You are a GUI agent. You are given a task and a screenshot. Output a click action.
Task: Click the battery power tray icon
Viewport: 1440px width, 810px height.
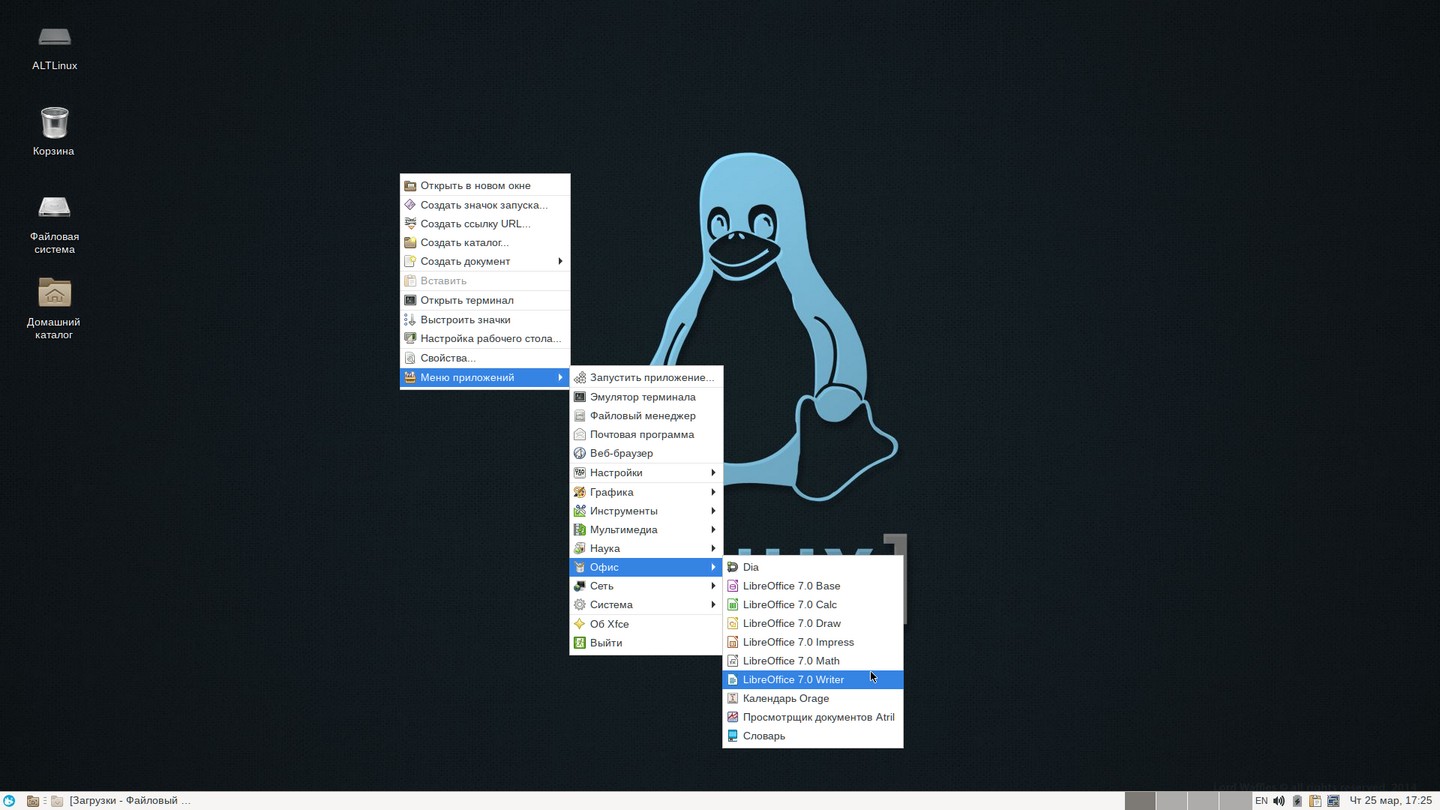(x=1297, y=800)
